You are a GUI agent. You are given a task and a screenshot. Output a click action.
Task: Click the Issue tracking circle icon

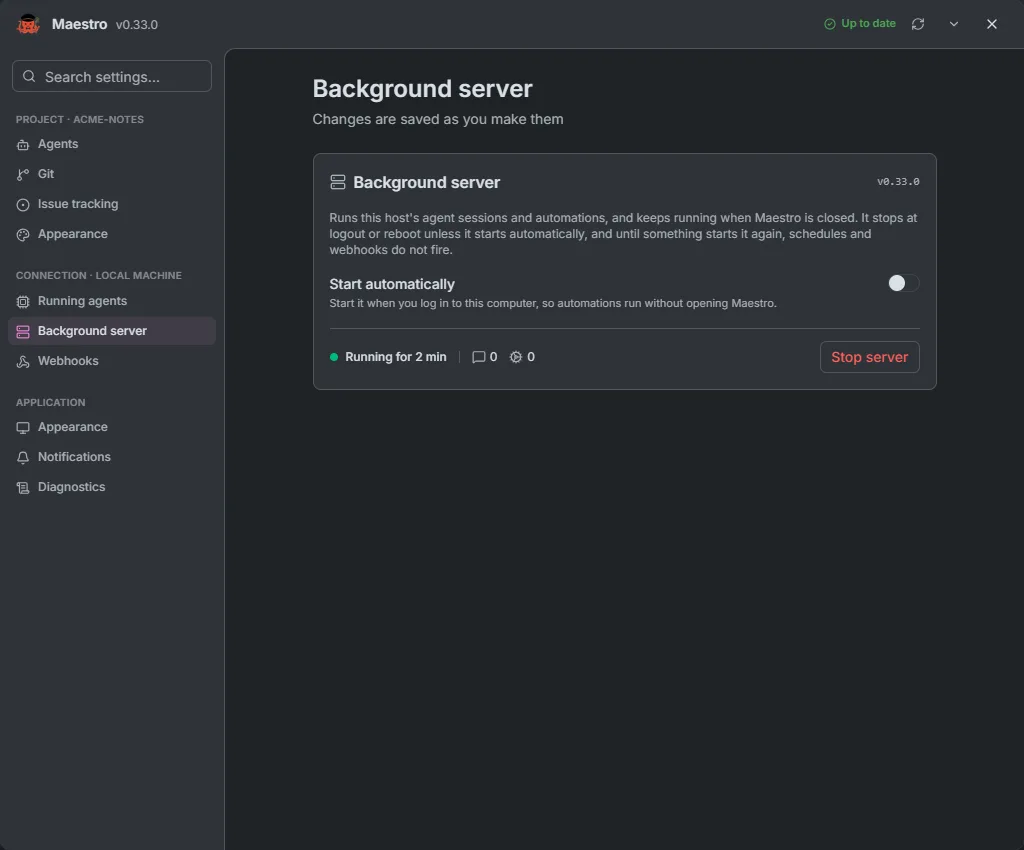point(23,204)
